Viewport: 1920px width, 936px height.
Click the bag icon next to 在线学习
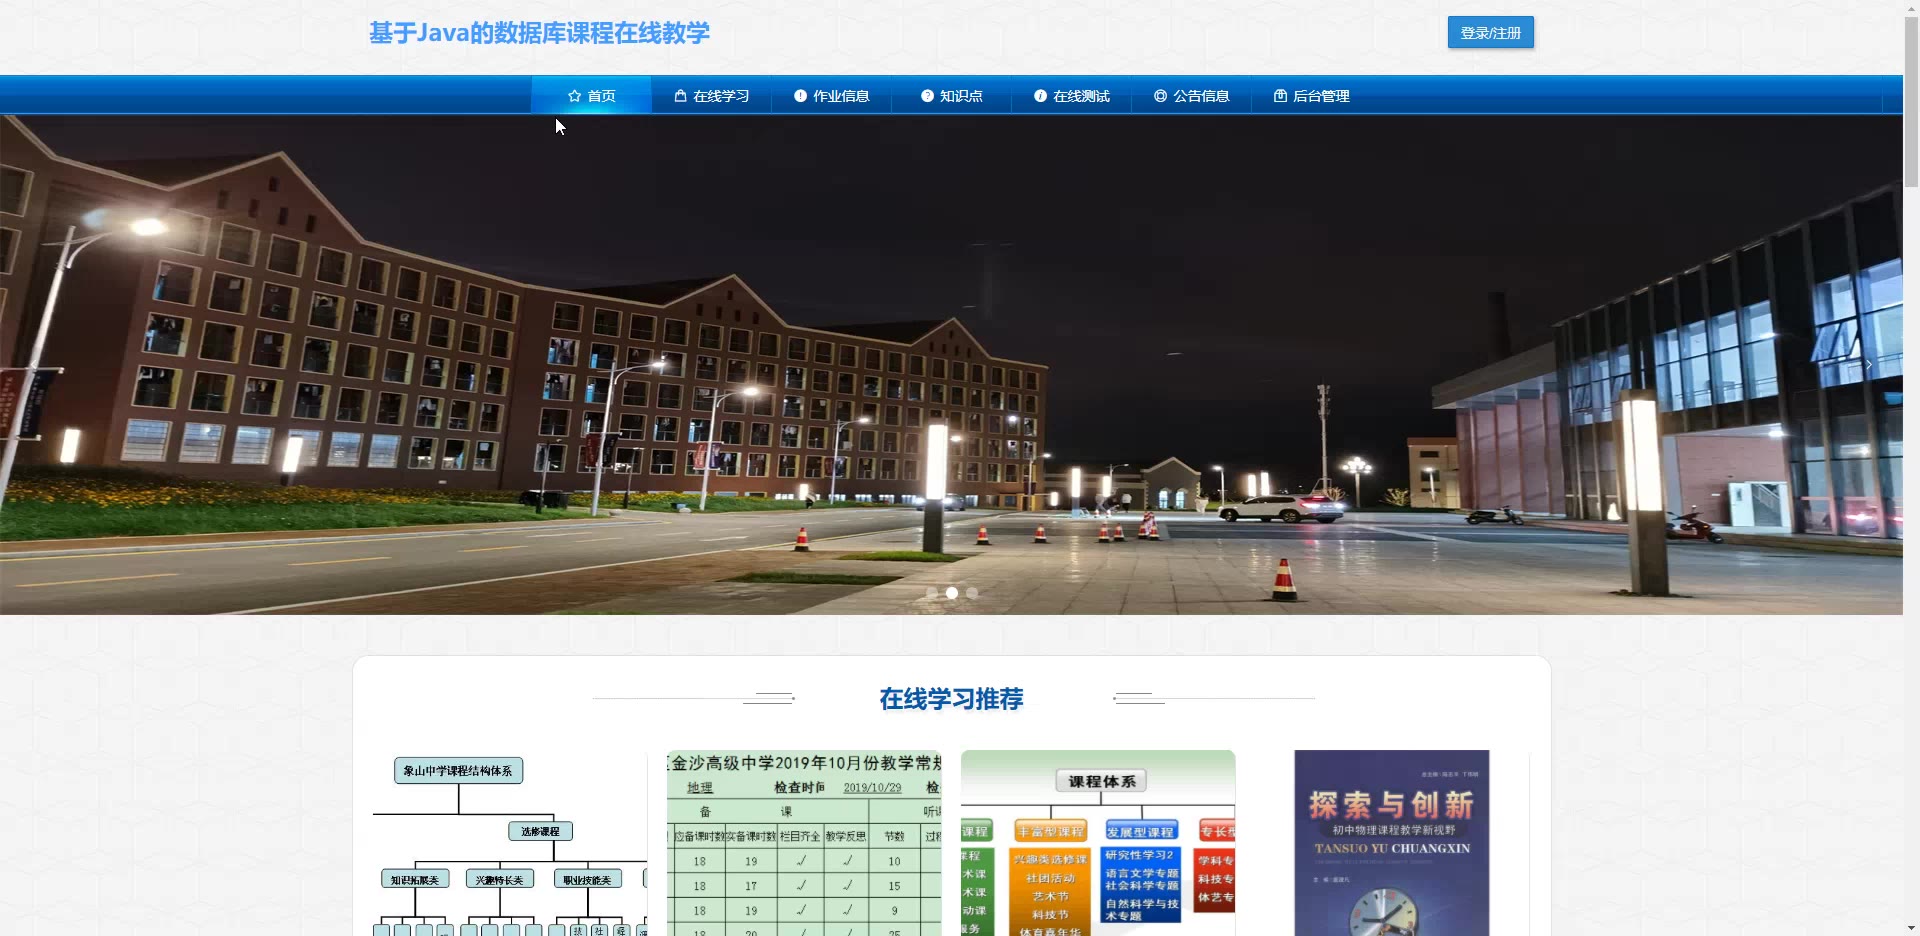(680, 96)
